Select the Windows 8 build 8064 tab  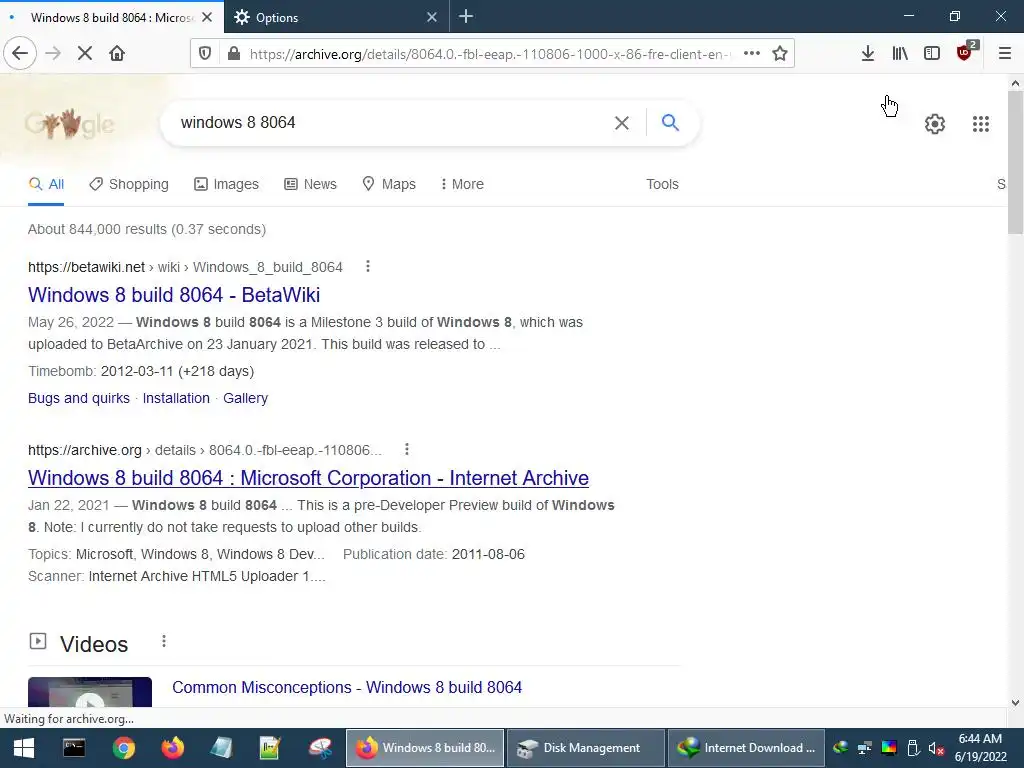pyautogui.click(x=112, y=17)
